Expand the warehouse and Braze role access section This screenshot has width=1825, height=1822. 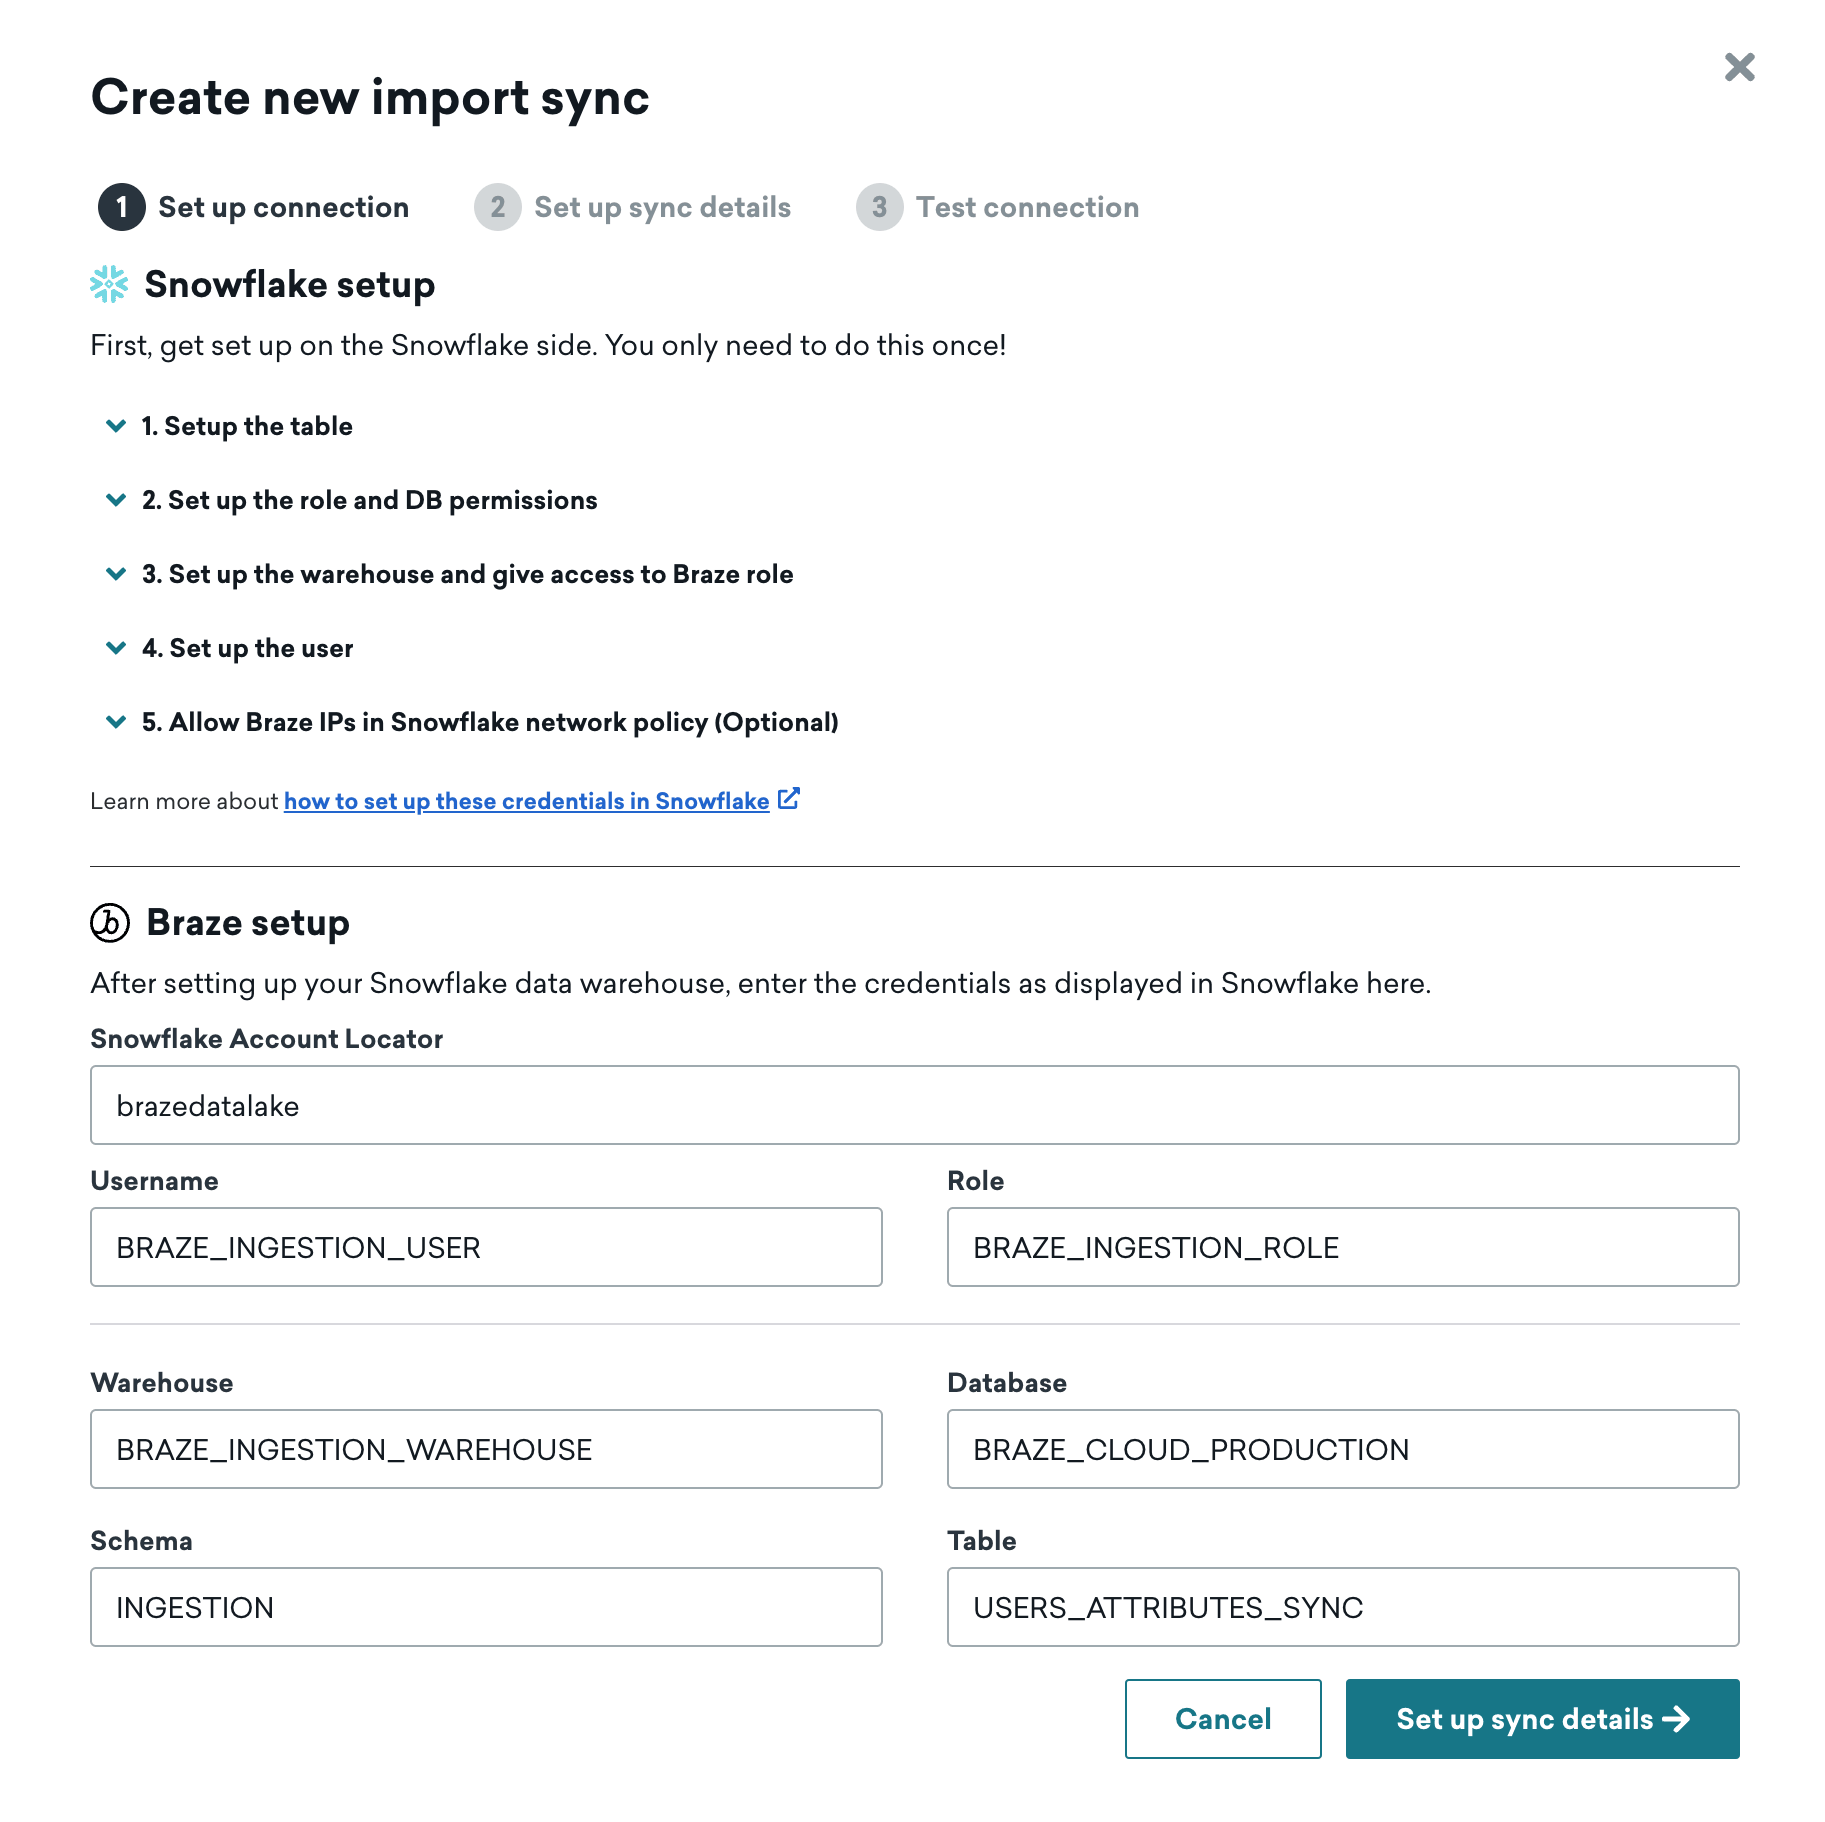coord(116,574)
